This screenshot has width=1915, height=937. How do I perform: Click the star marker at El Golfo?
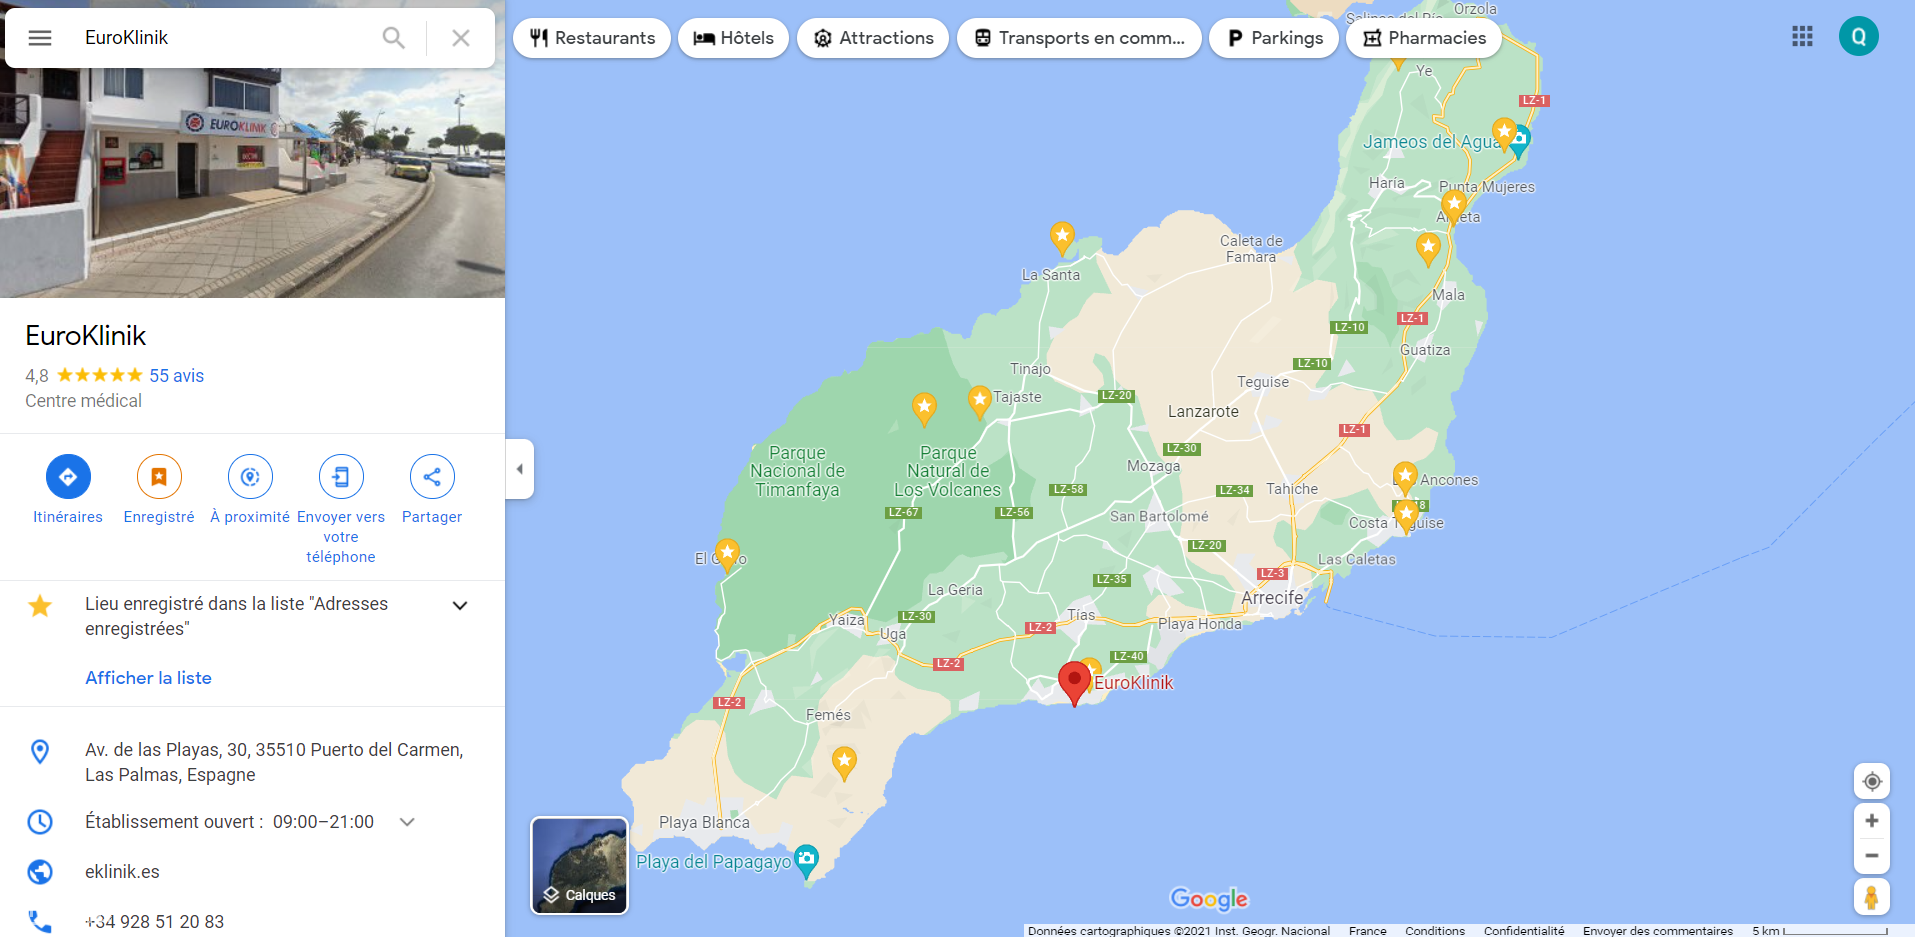728,555
